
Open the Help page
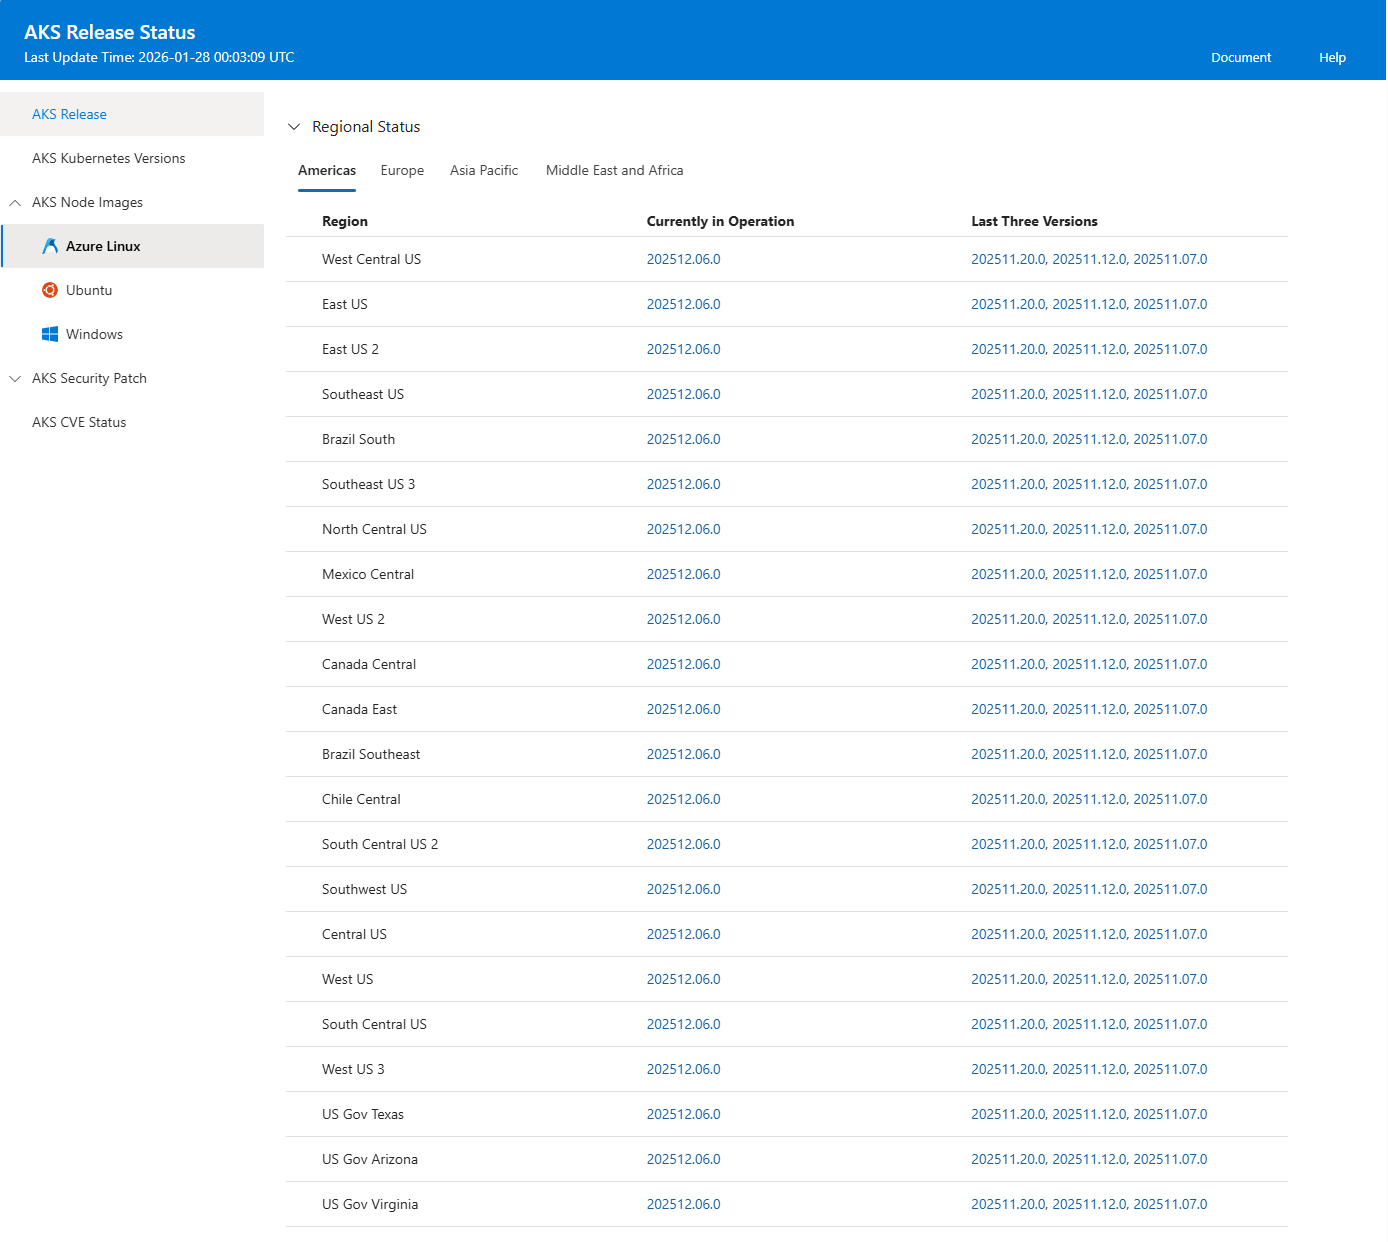1332,57
